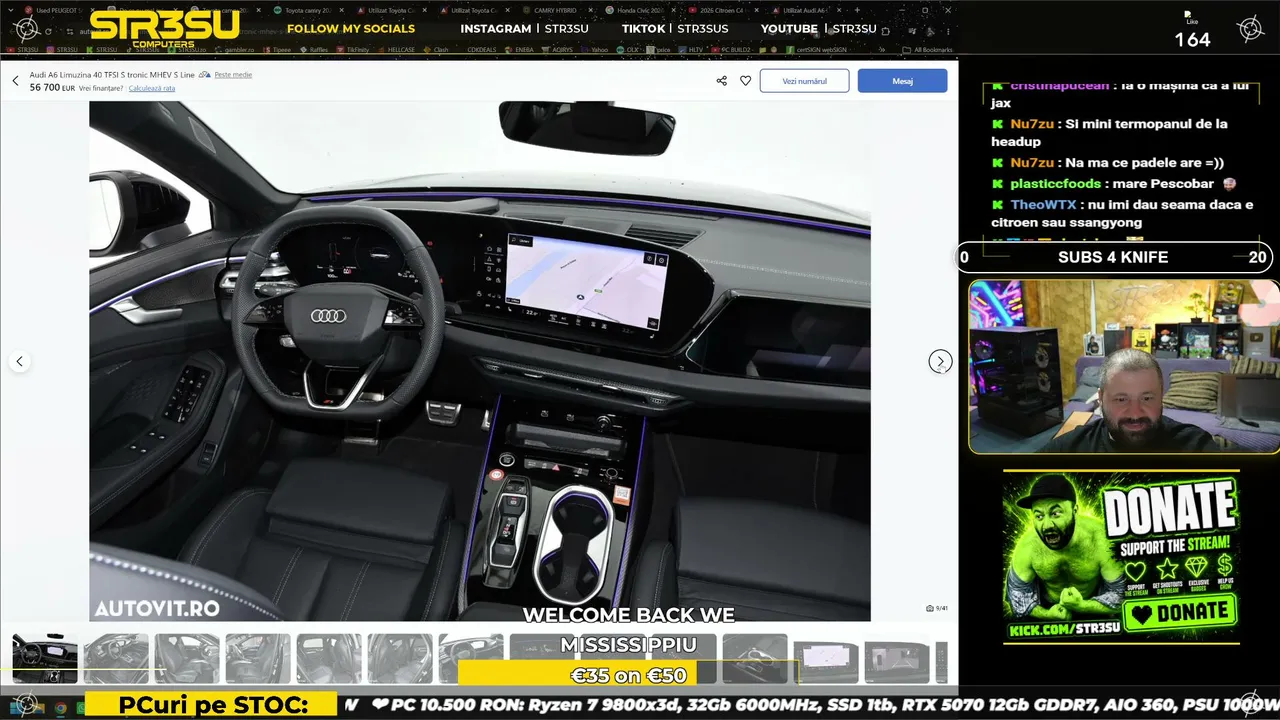Open the HELLCASE bookmark
The image size is (1280, 720).
pyautogui.click(x=397, y=49)
